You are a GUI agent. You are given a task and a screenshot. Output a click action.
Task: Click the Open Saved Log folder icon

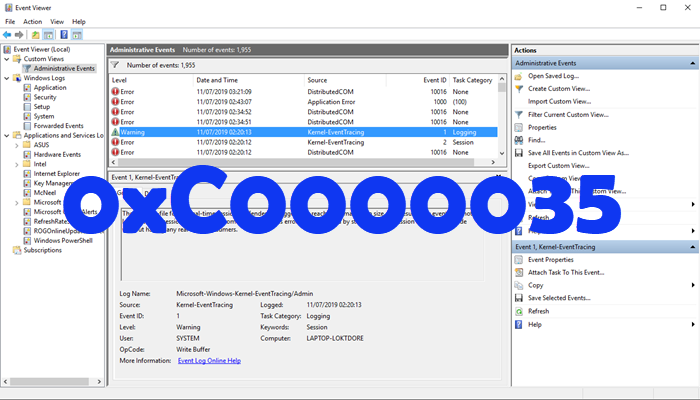click(519, 76)
